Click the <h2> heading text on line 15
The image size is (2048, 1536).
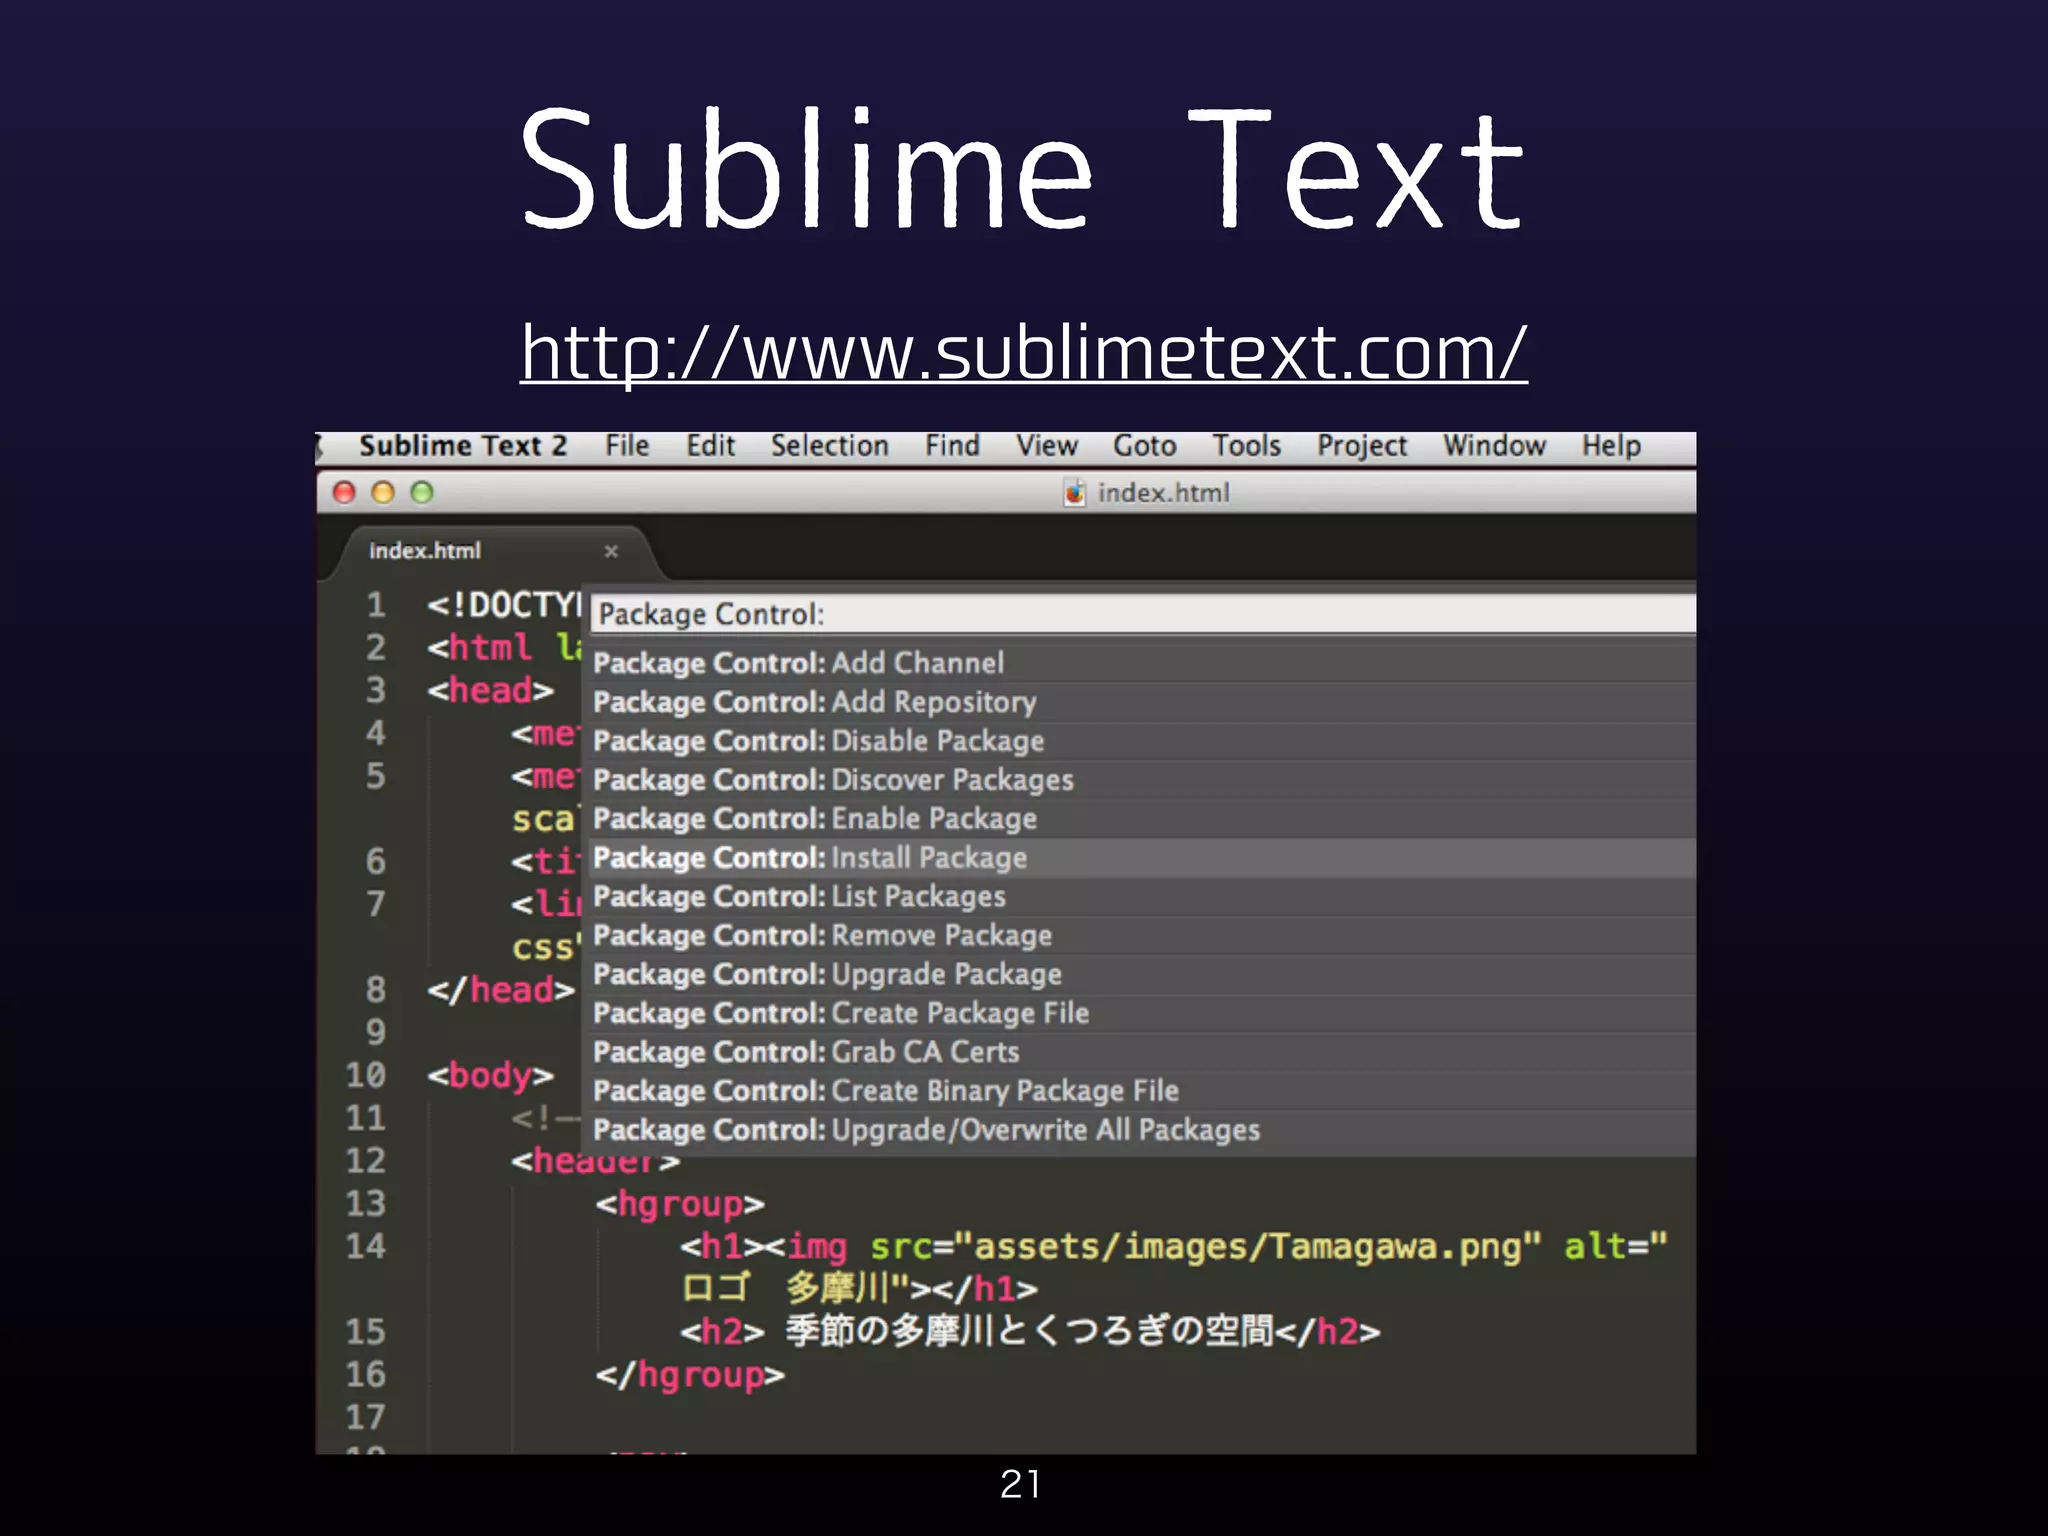pos(1030,1332)
